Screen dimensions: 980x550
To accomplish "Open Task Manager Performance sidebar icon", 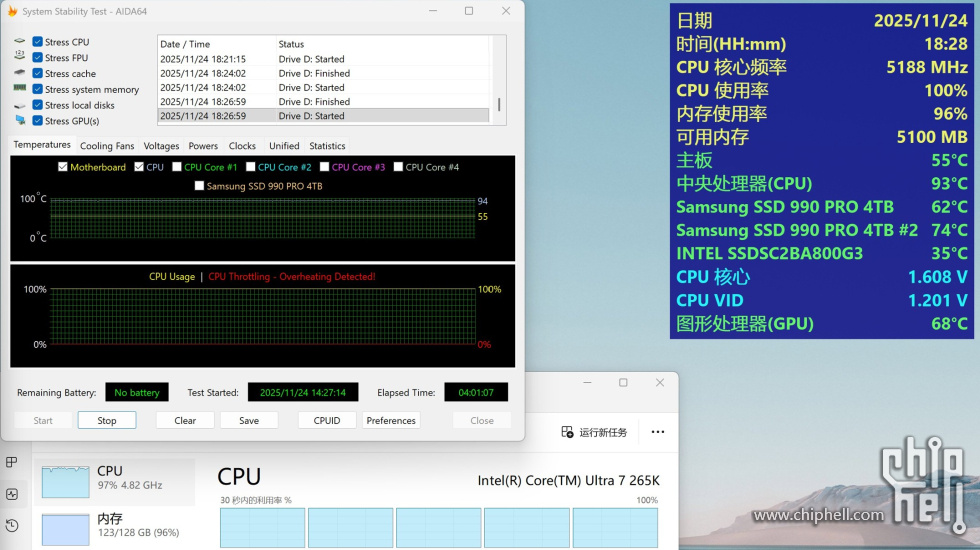I will [x=11, y=494].
